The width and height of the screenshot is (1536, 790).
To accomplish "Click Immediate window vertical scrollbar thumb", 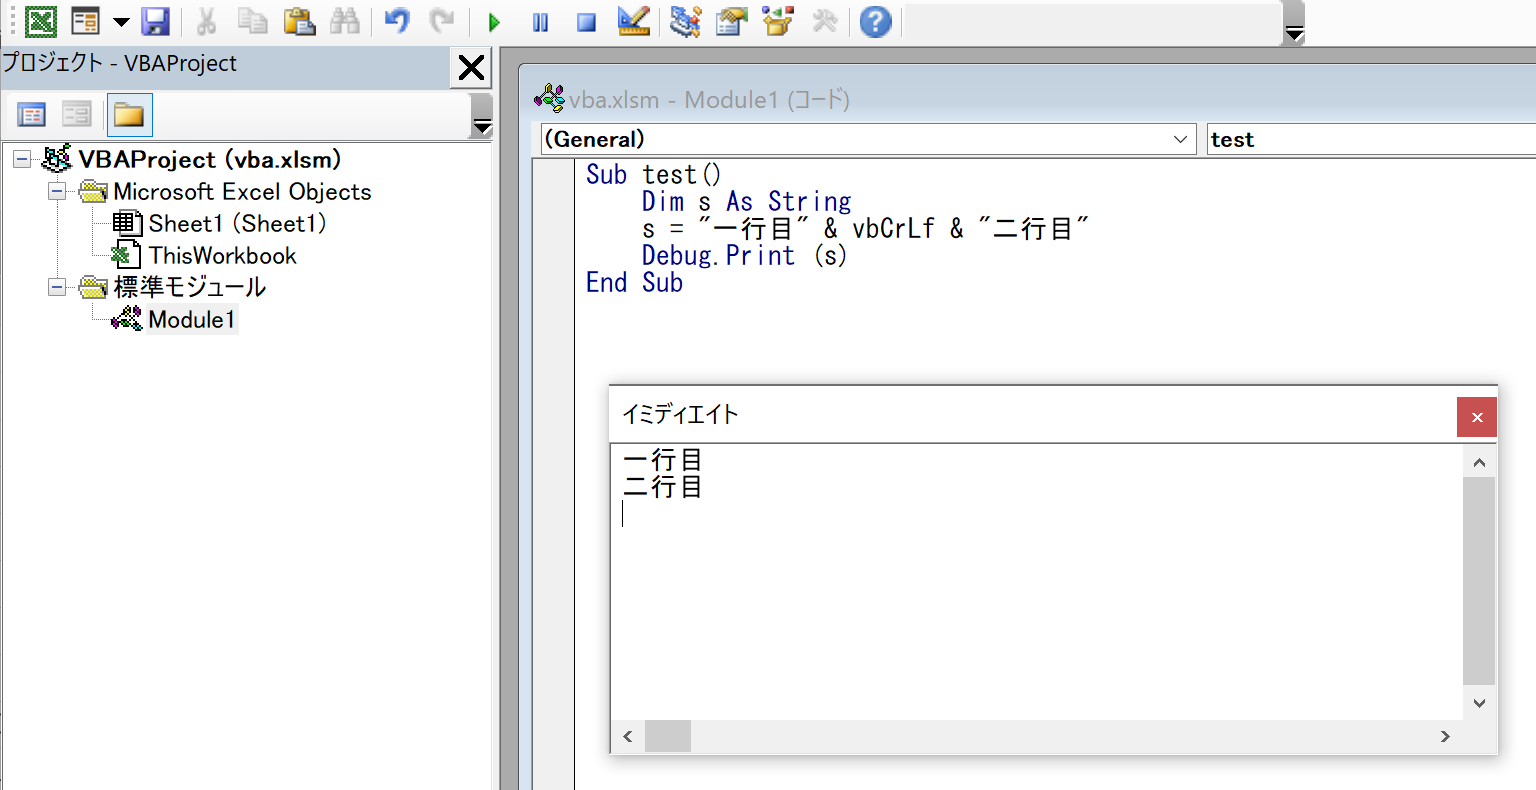I will 1479,581.
